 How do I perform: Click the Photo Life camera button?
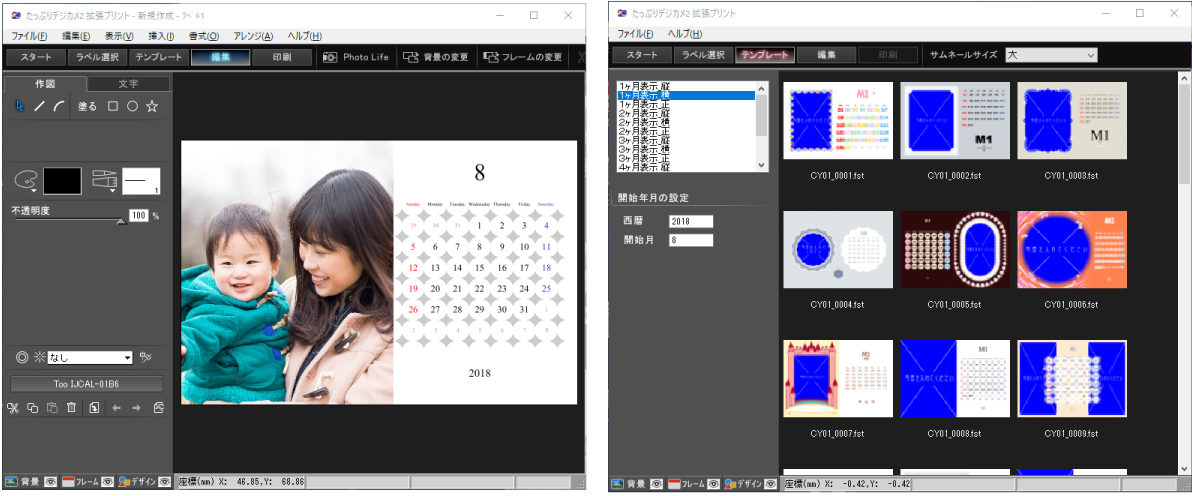click(355, 57)
